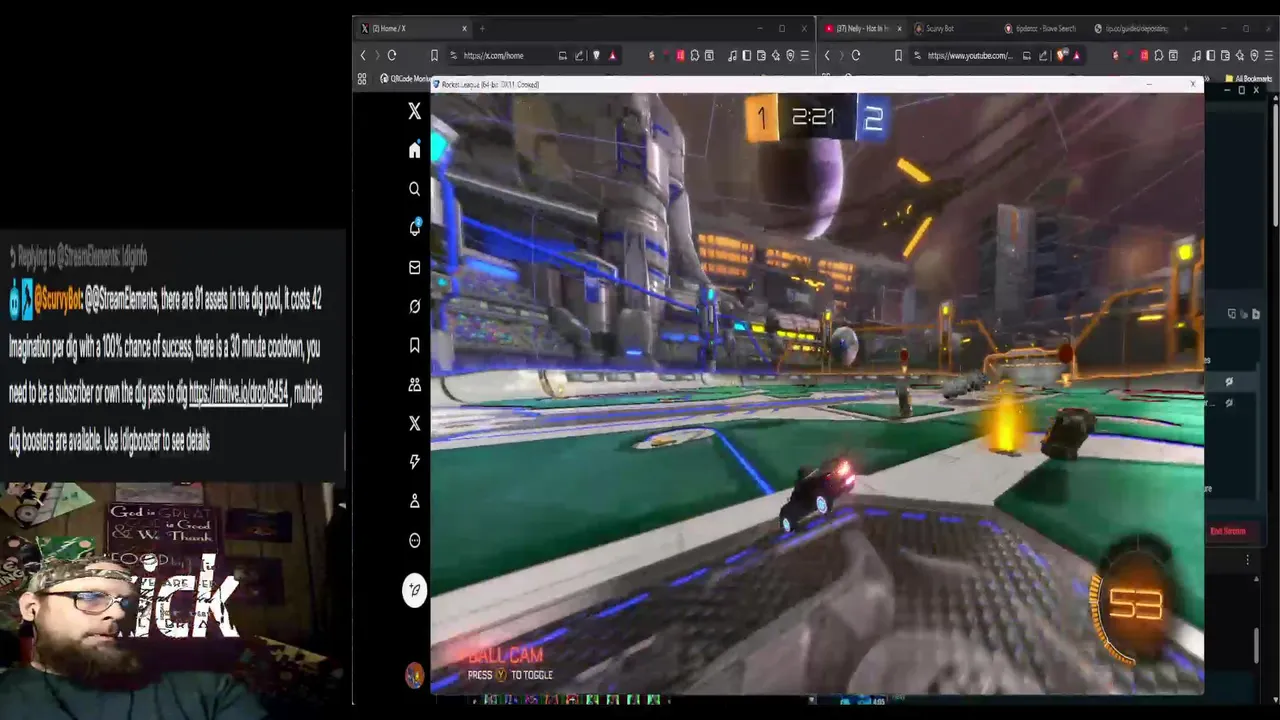Open Messages envelope in X sidebar
1280x720 pixels.
click(414, 267)
